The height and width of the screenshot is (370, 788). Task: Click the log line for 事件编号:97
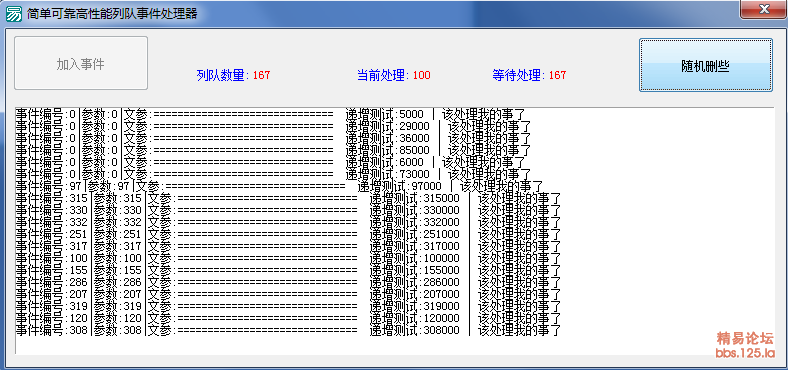click(279, 187)
